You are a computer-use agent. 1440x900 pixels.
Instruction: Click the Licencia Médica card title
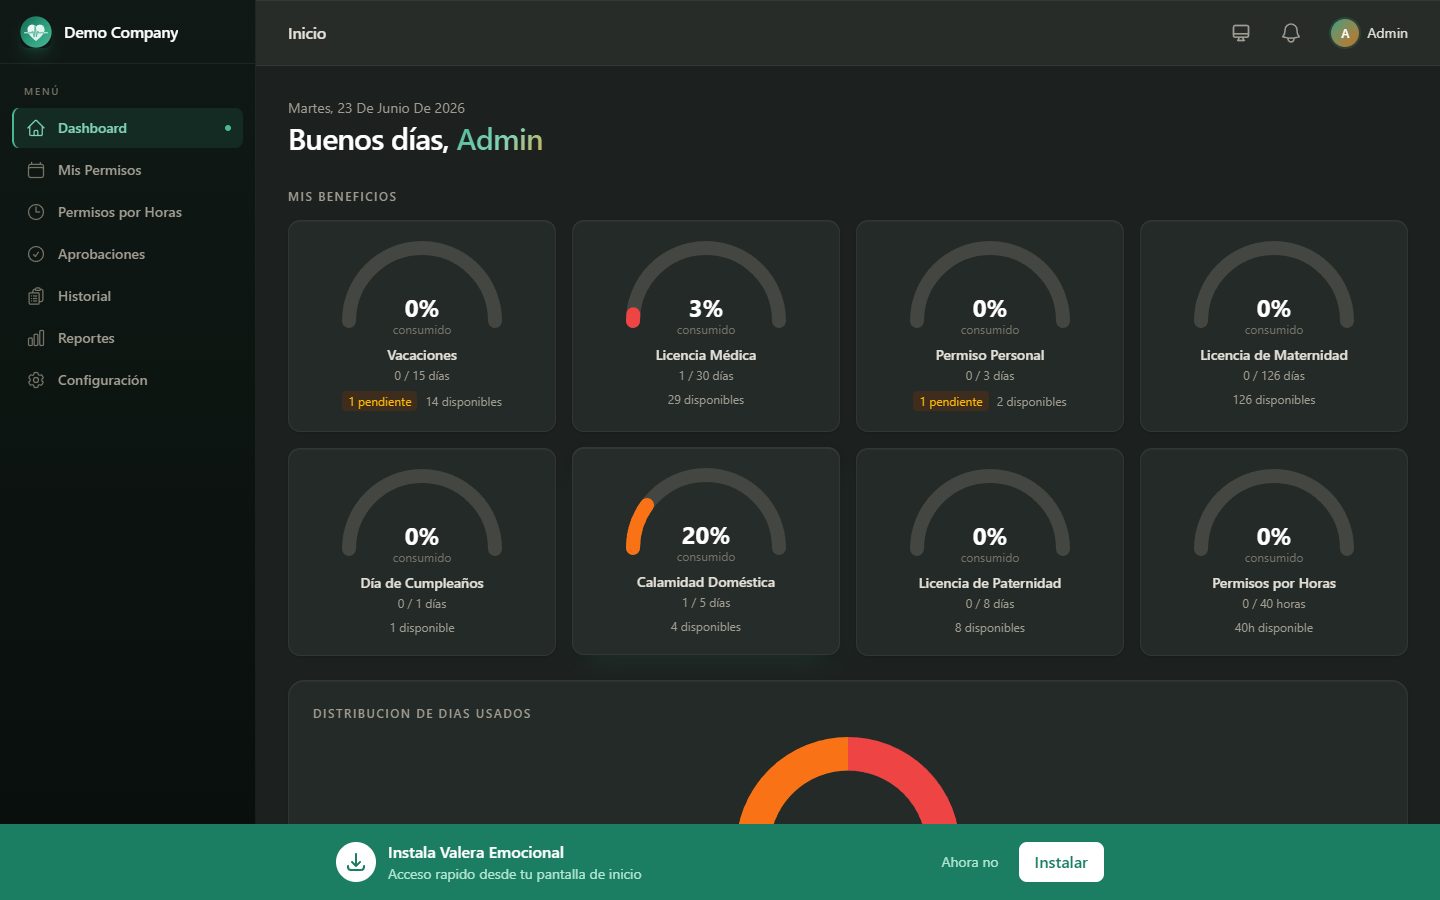tap(706, 355)
